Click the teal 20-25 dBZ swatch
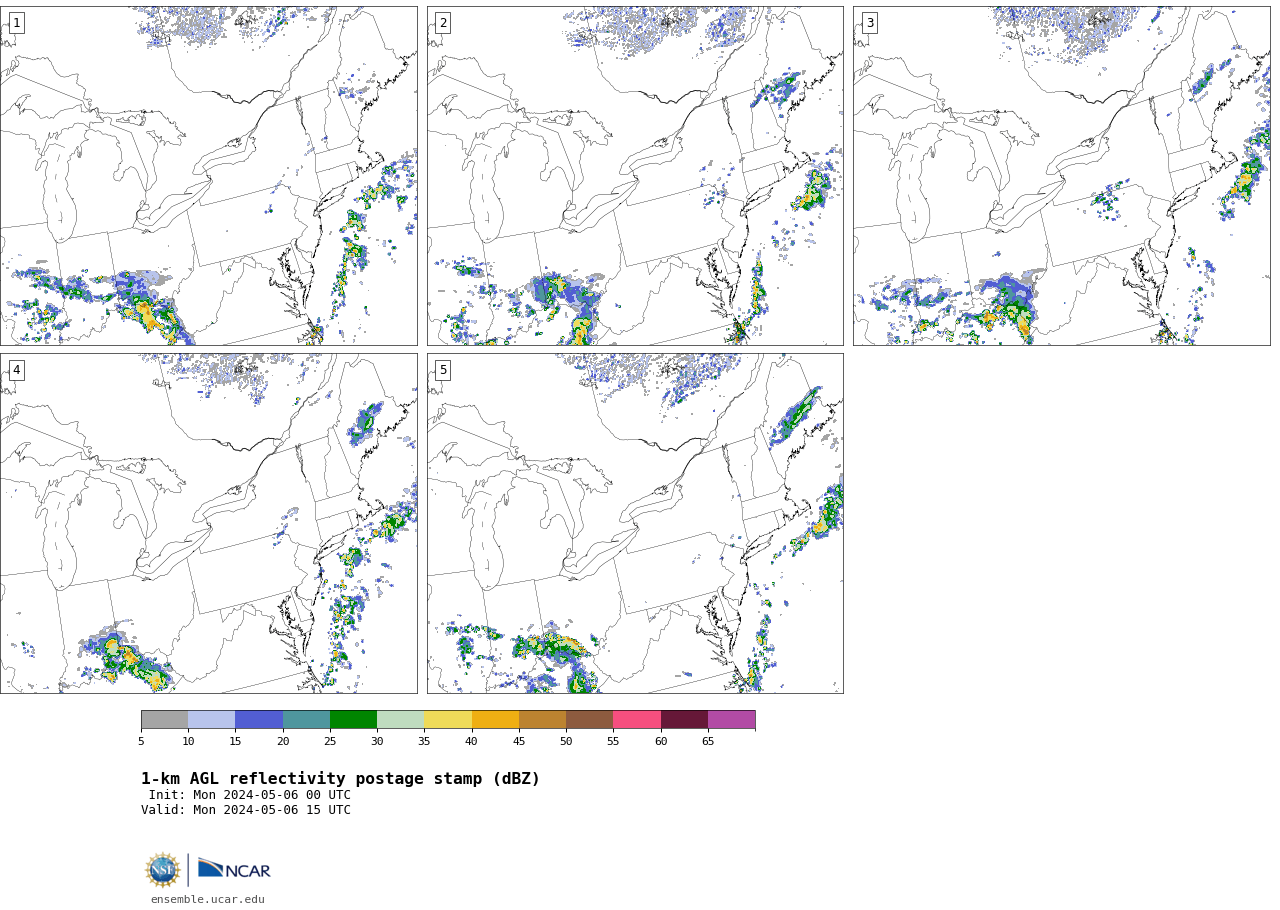The image size is (1280, 910). (x=306, y=720)
